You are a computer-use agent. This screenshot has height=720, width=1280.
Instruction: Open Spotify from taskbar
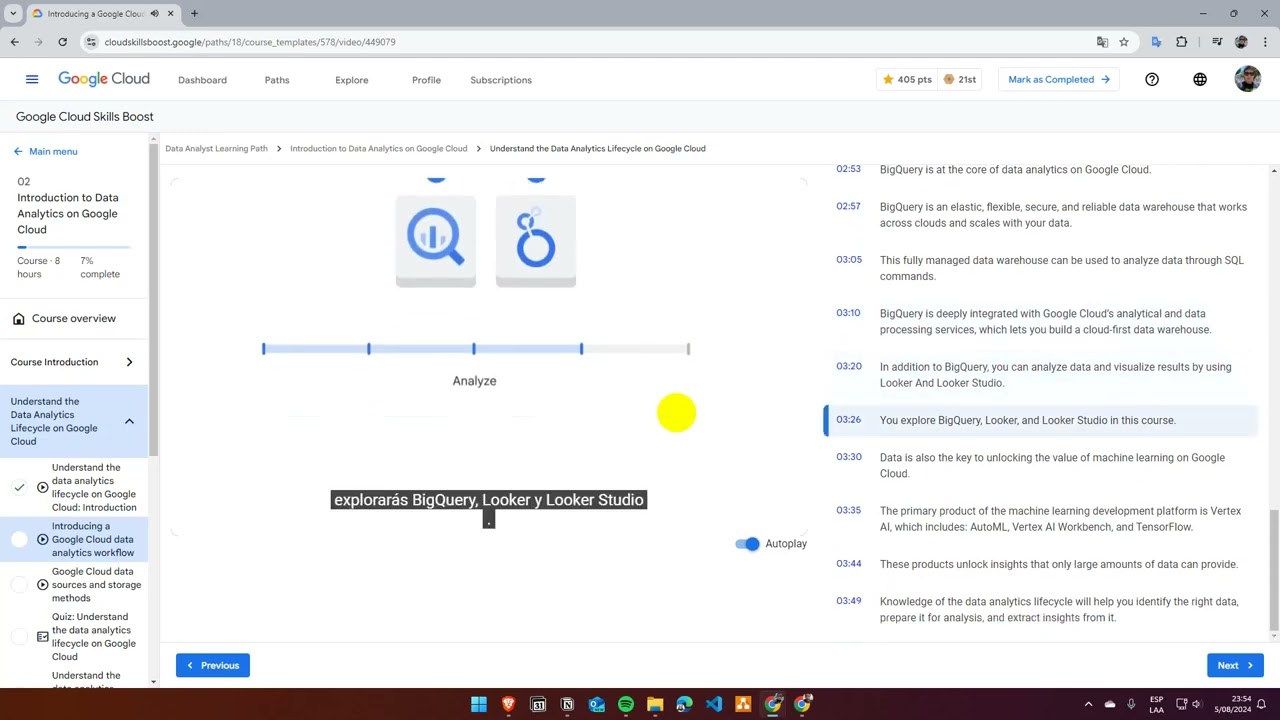[626, 704]
